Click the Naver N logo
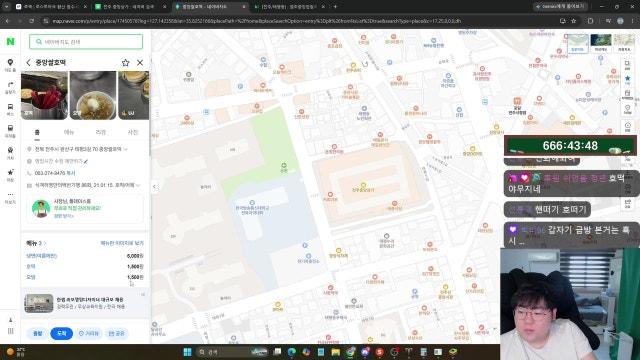 [10, 42]
